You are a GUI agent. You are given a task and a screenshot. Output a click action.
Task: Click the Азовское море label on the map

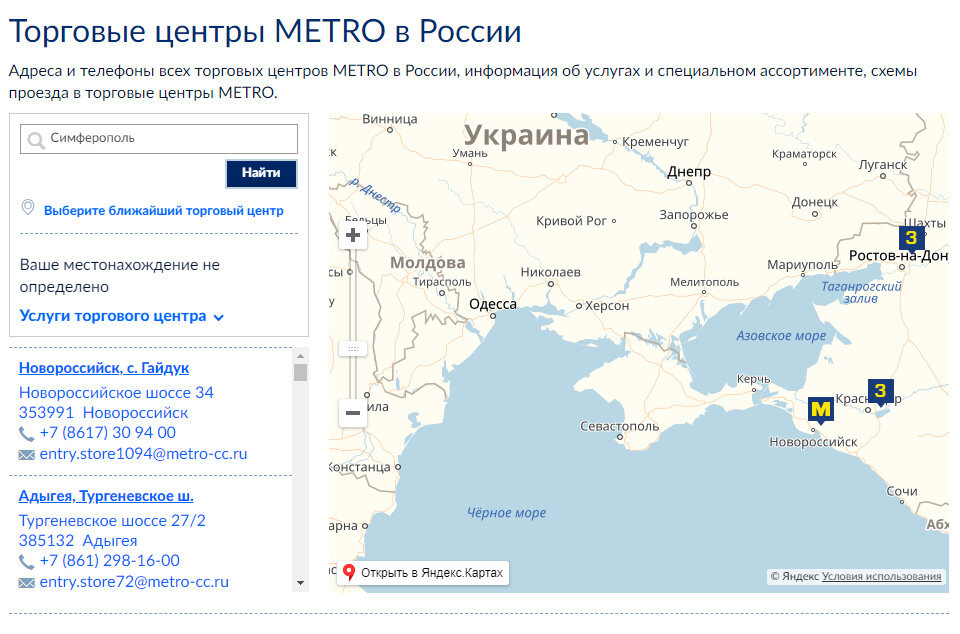(781, 335)
